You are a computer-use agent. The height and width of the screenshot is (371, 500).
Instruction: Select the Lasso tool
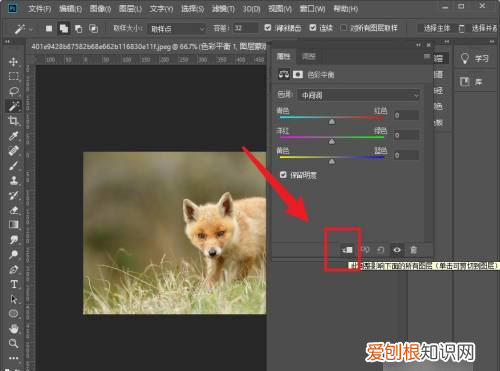13,91
